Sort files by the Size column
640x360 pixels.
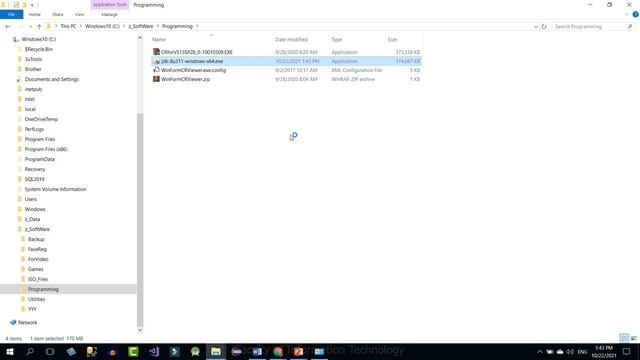tap(392, 40)
